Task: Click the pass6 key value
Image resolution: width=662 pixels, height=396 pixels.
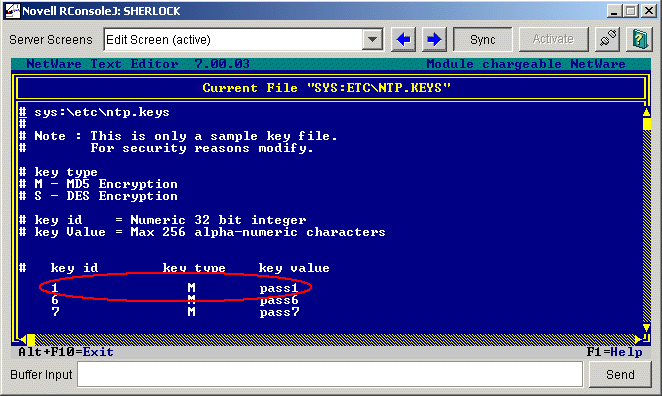Action: coord(279,300)
